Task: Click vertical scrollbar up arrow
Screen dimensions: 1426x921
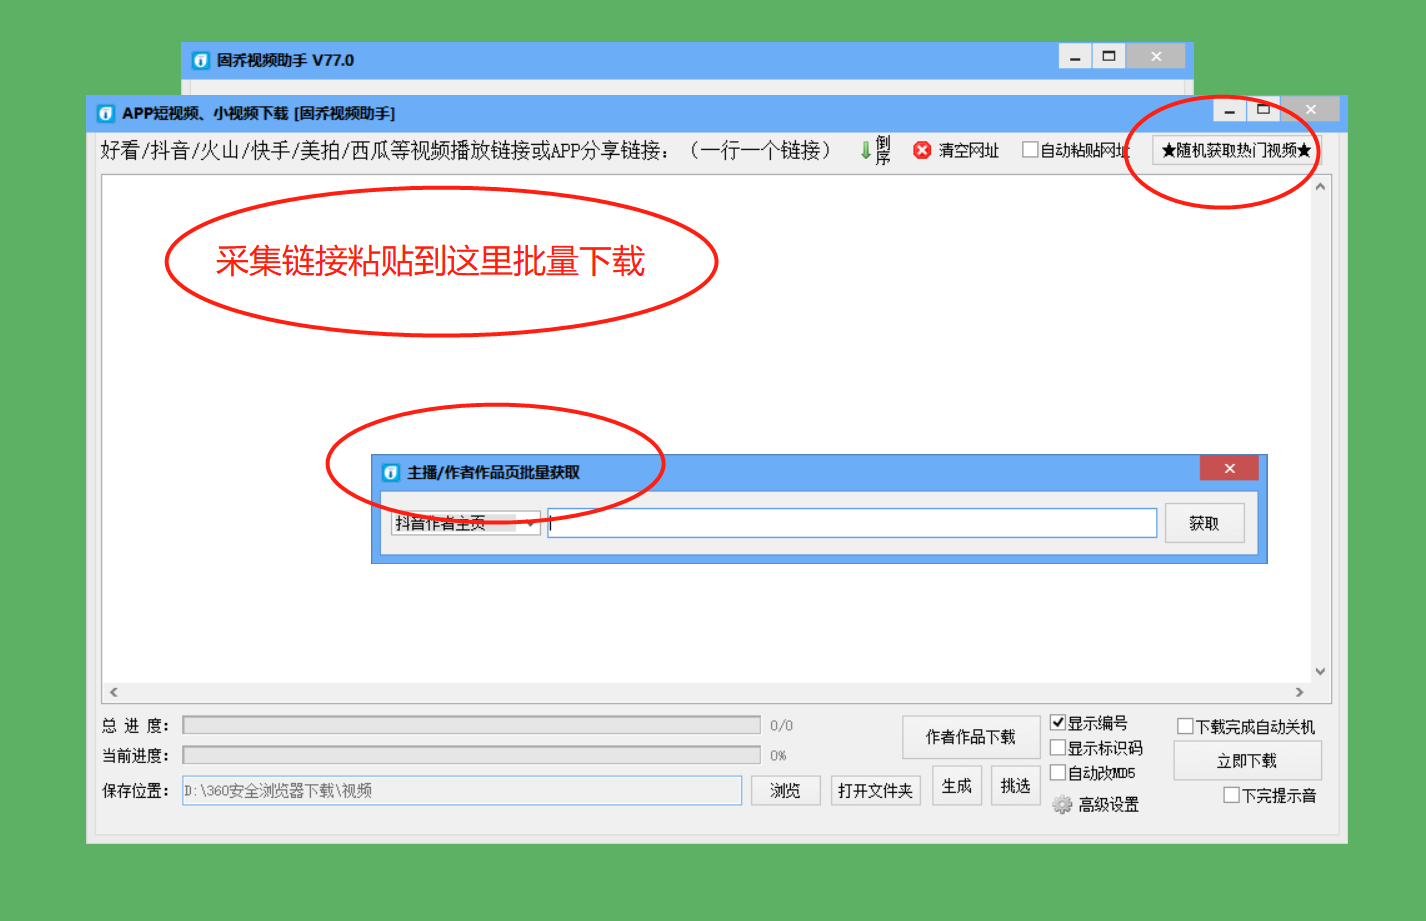Action: tap(1320, 187)
